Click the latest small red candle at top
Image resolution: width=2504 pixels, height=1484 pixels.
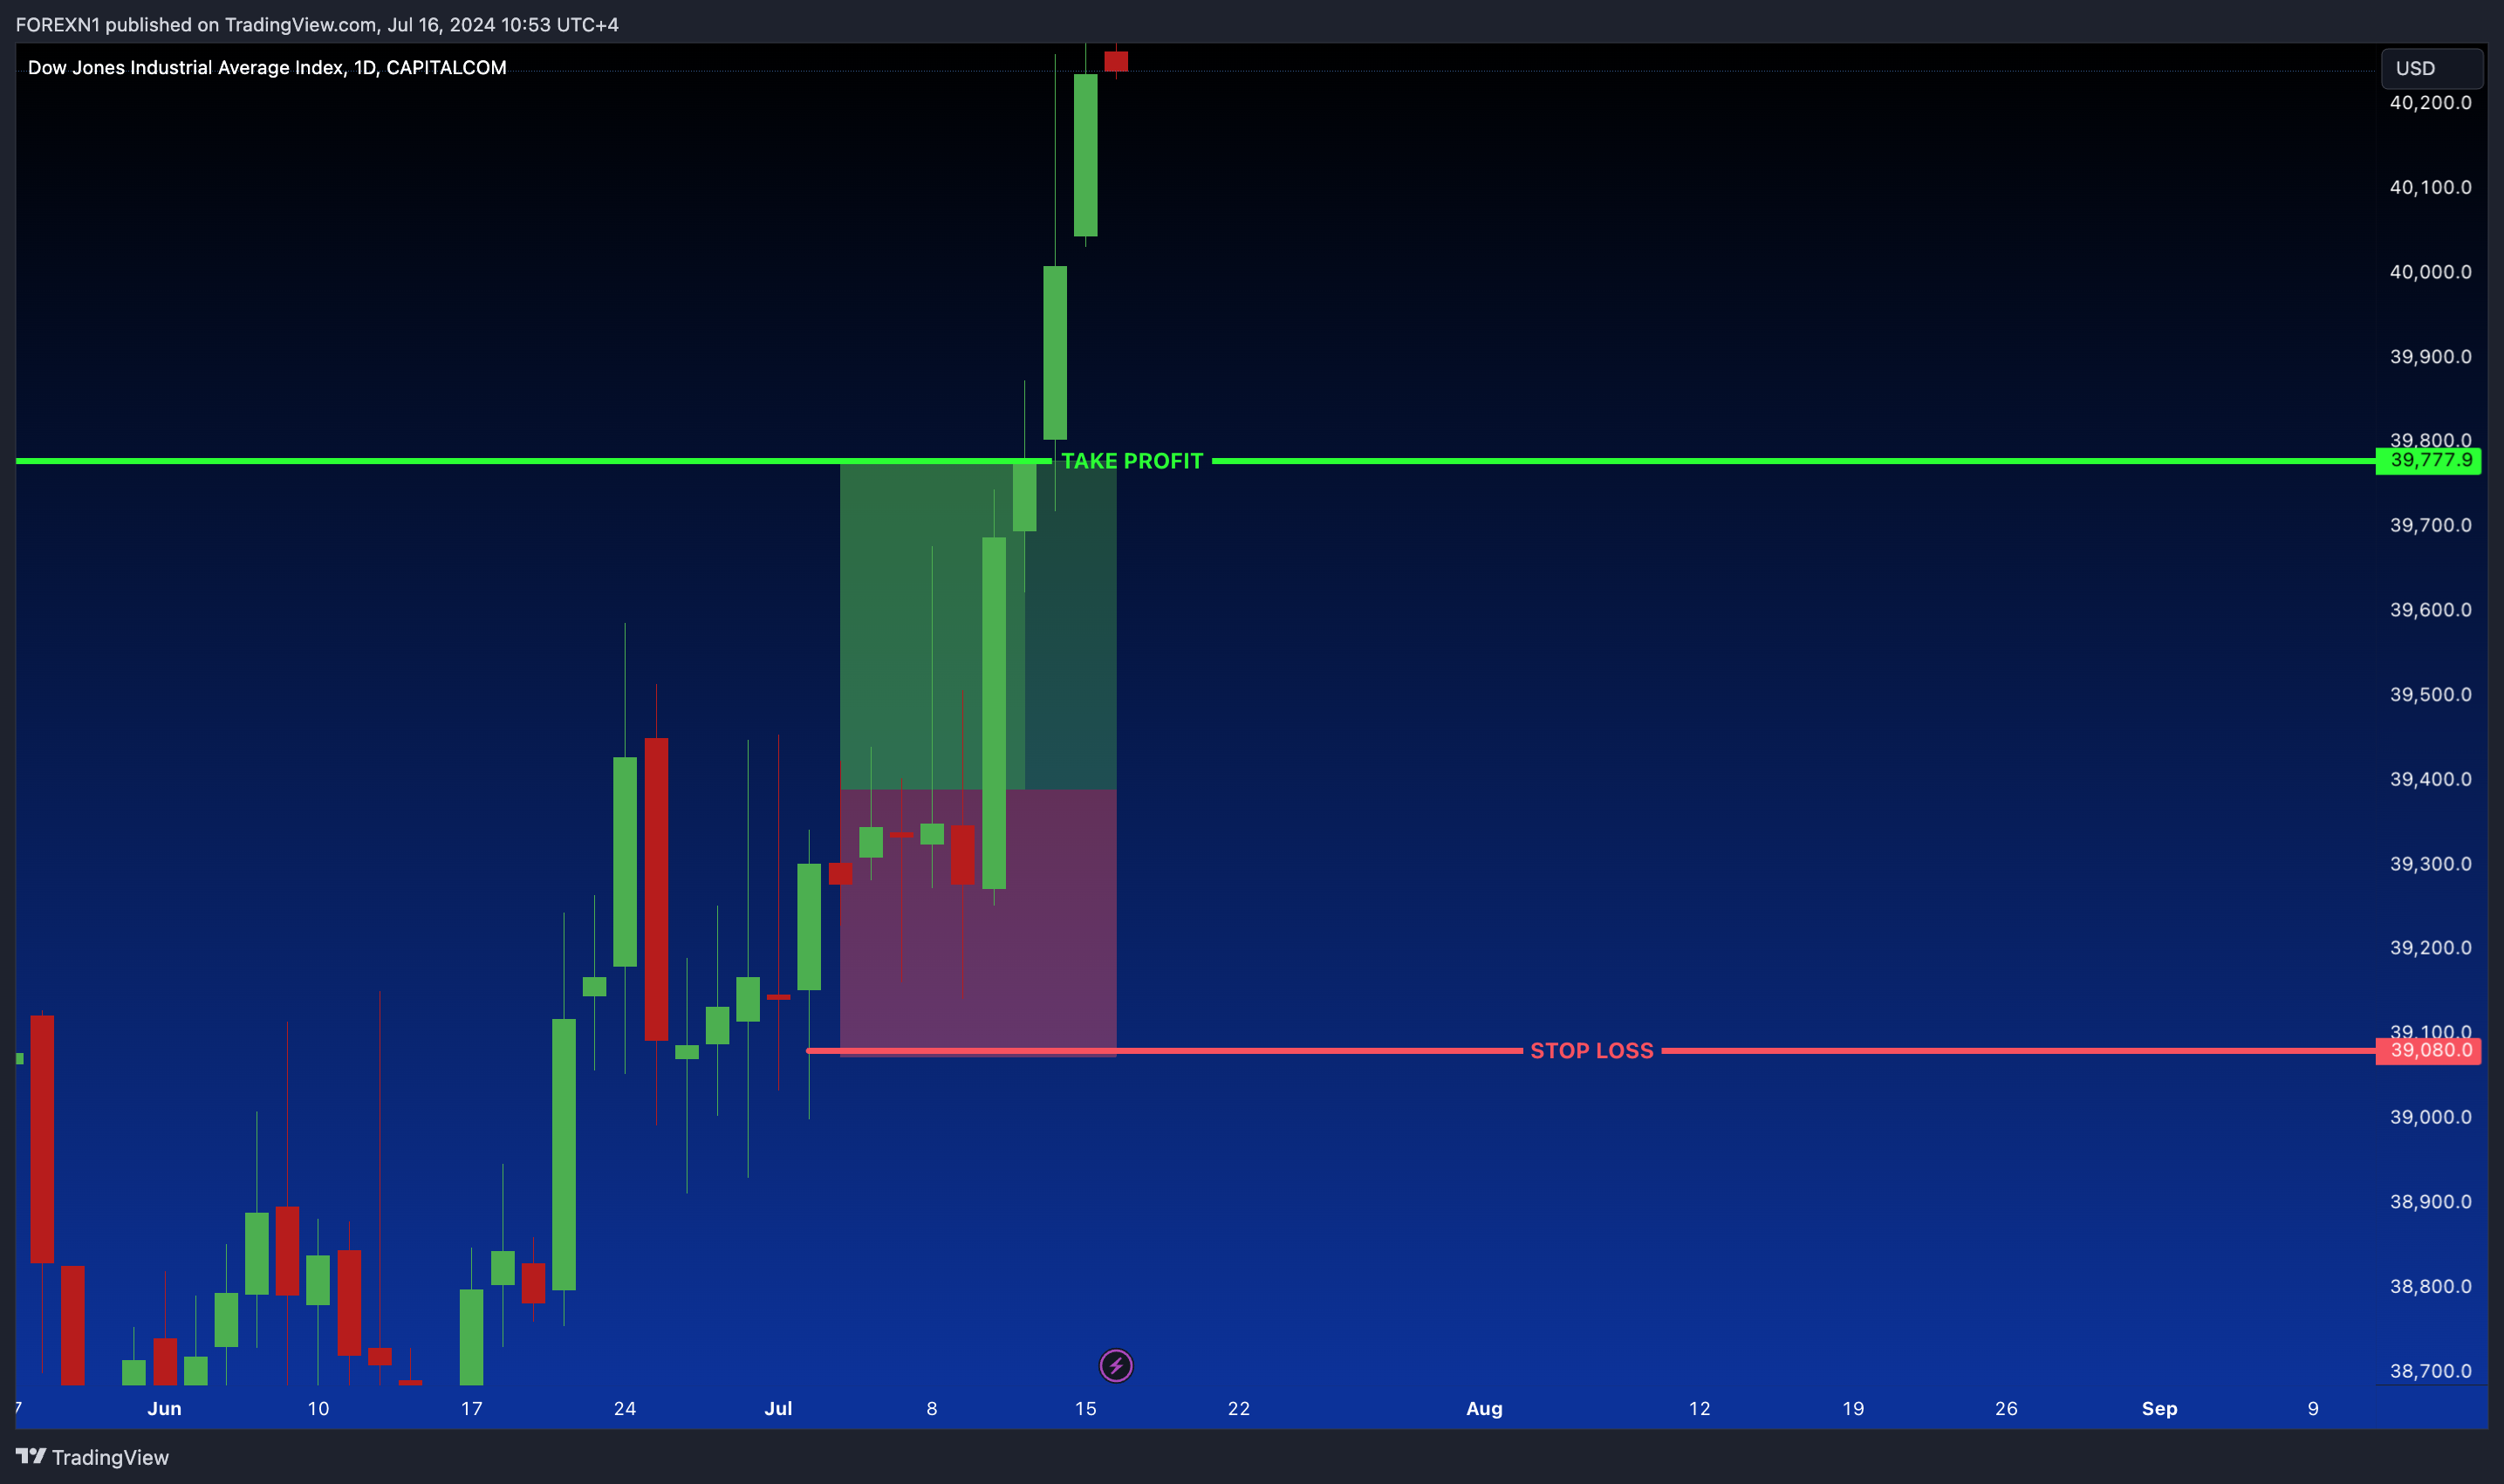pyautogui.click(x=1116, y=61)
